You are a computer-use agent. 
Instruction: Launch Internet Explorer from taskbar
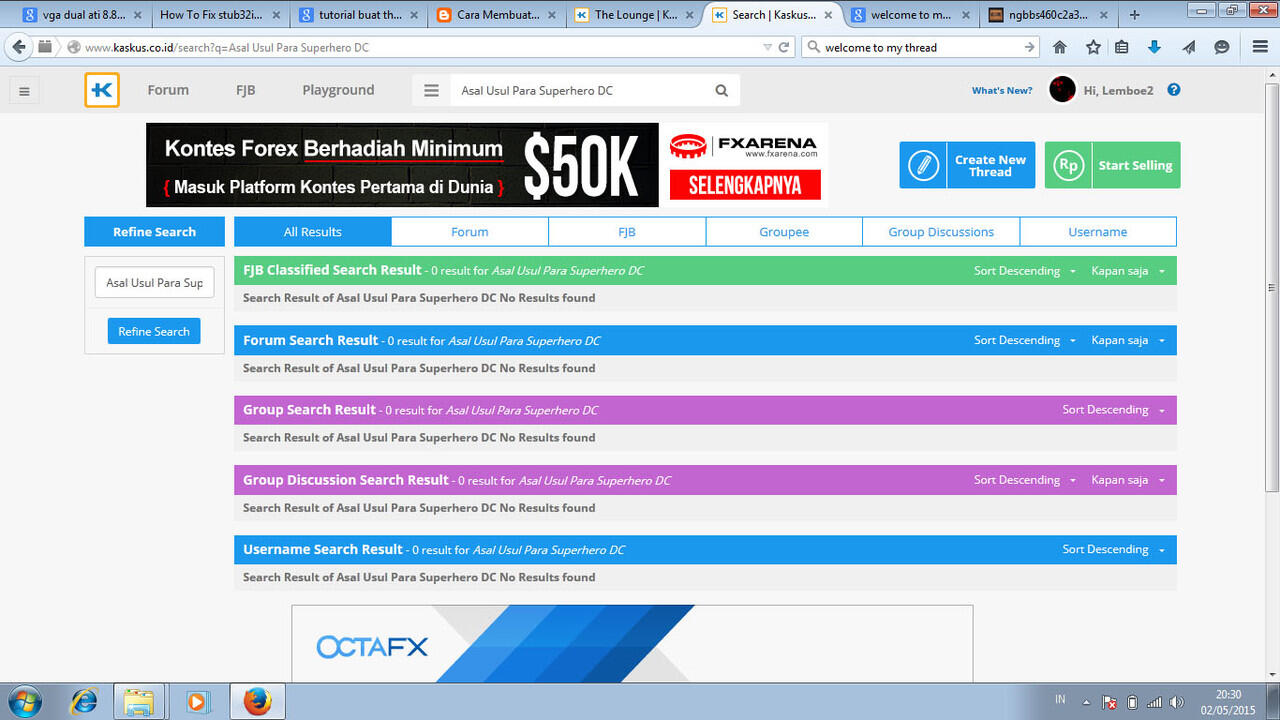click(84, 702)
